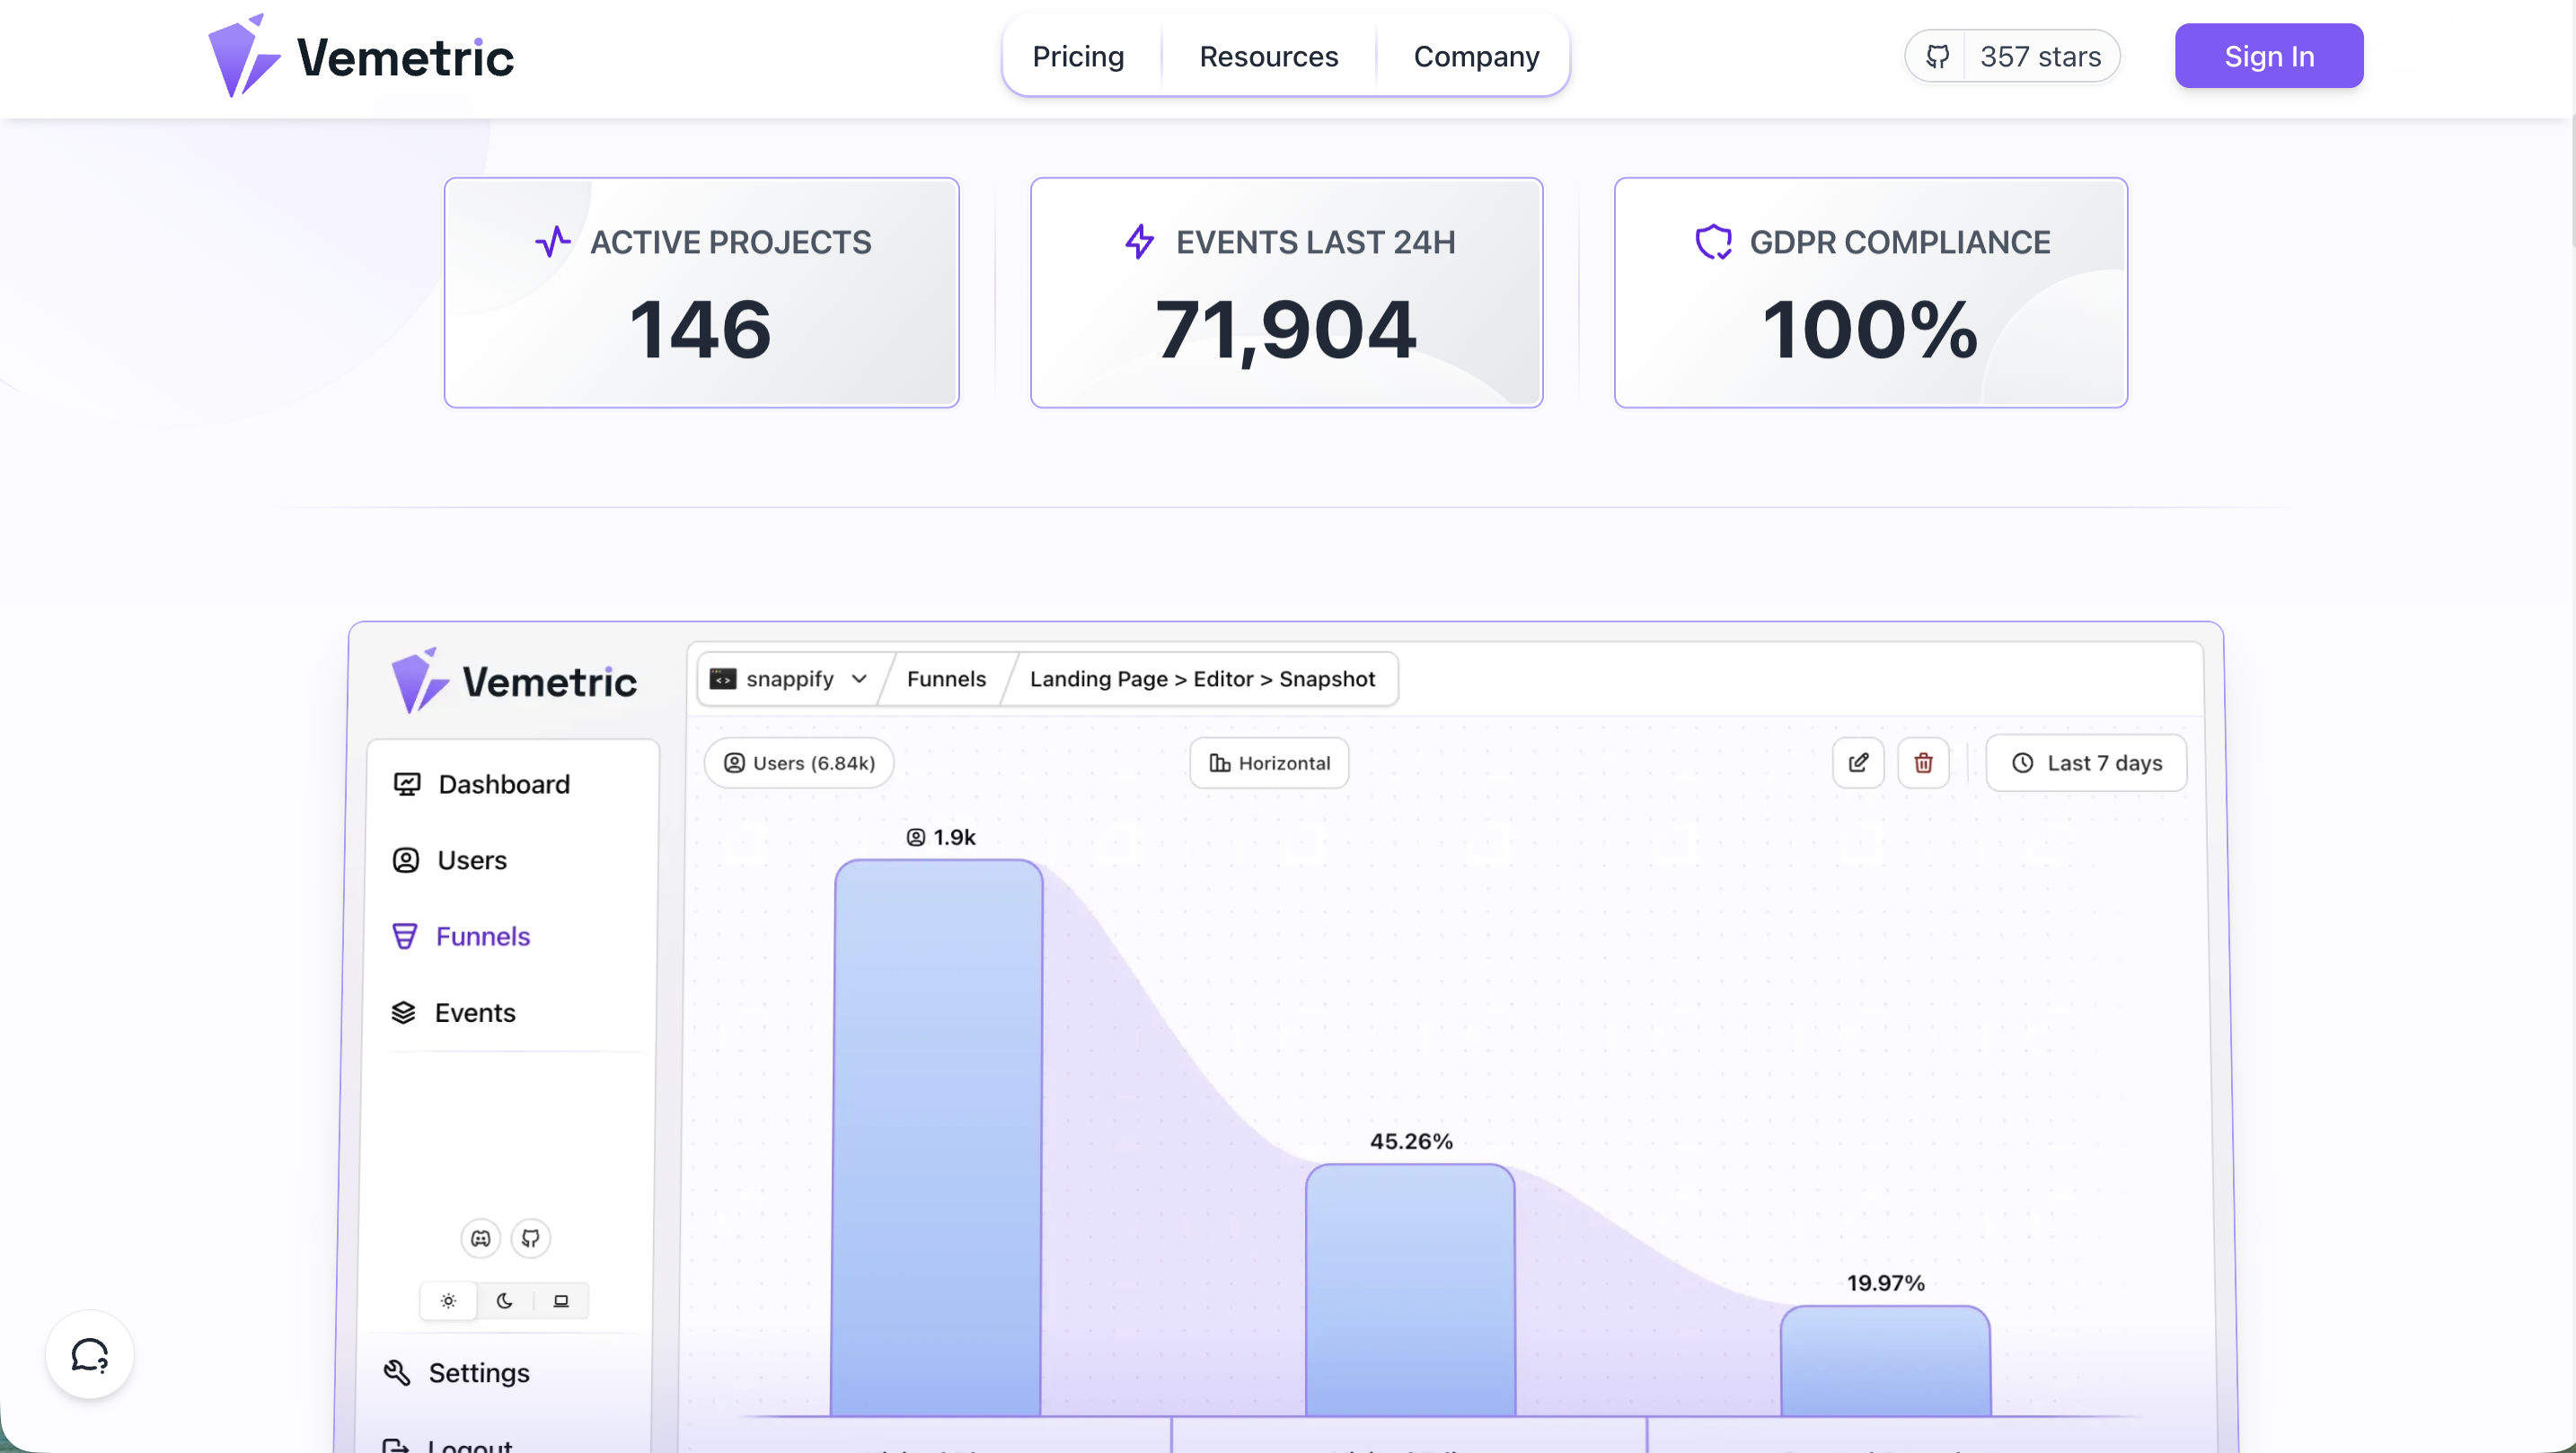Click the GitHub icon beside 357 stars
The height and width of the screenshot is (1453, 2576).
pos(1937,57)
